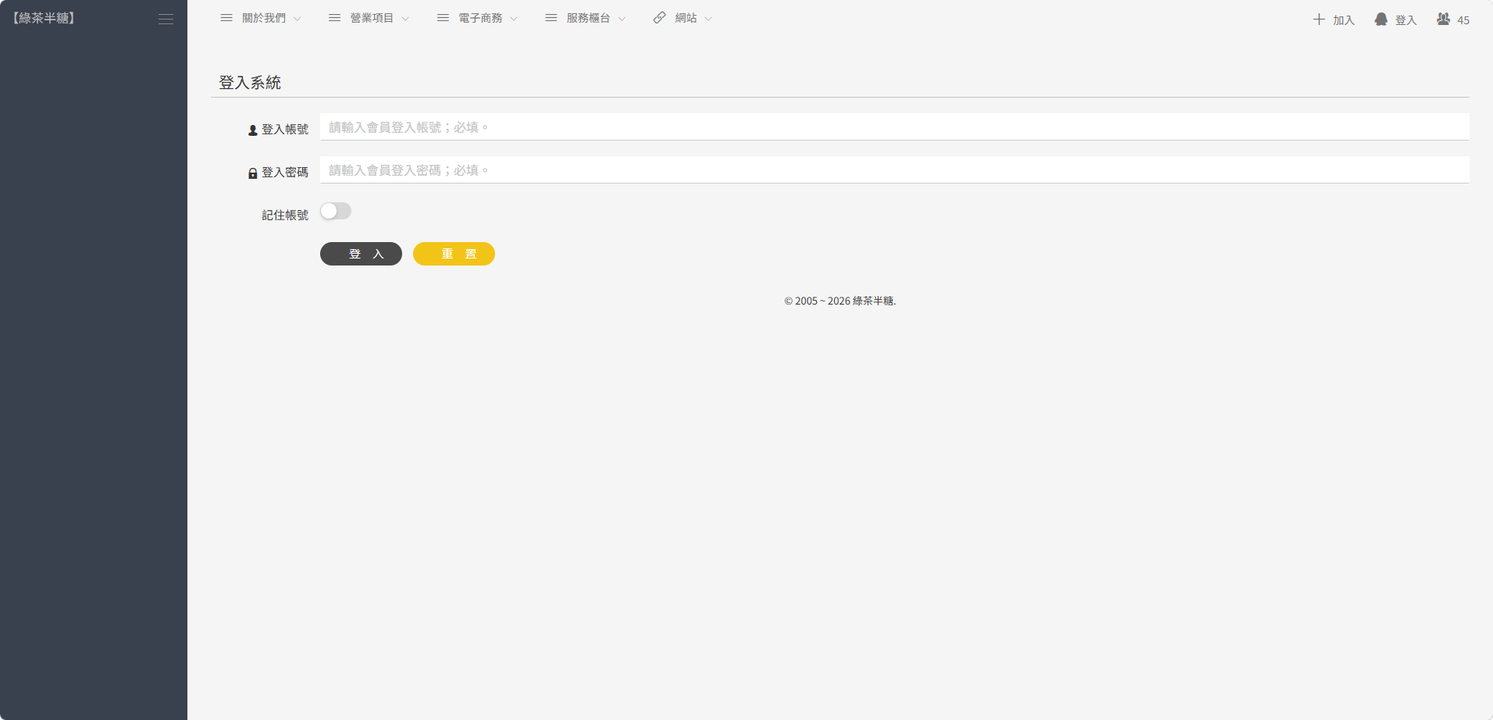The width and height of the screenshot is (1493, 720).
Task: Click the list icon beside 關於我們
Action: point(226,18)
